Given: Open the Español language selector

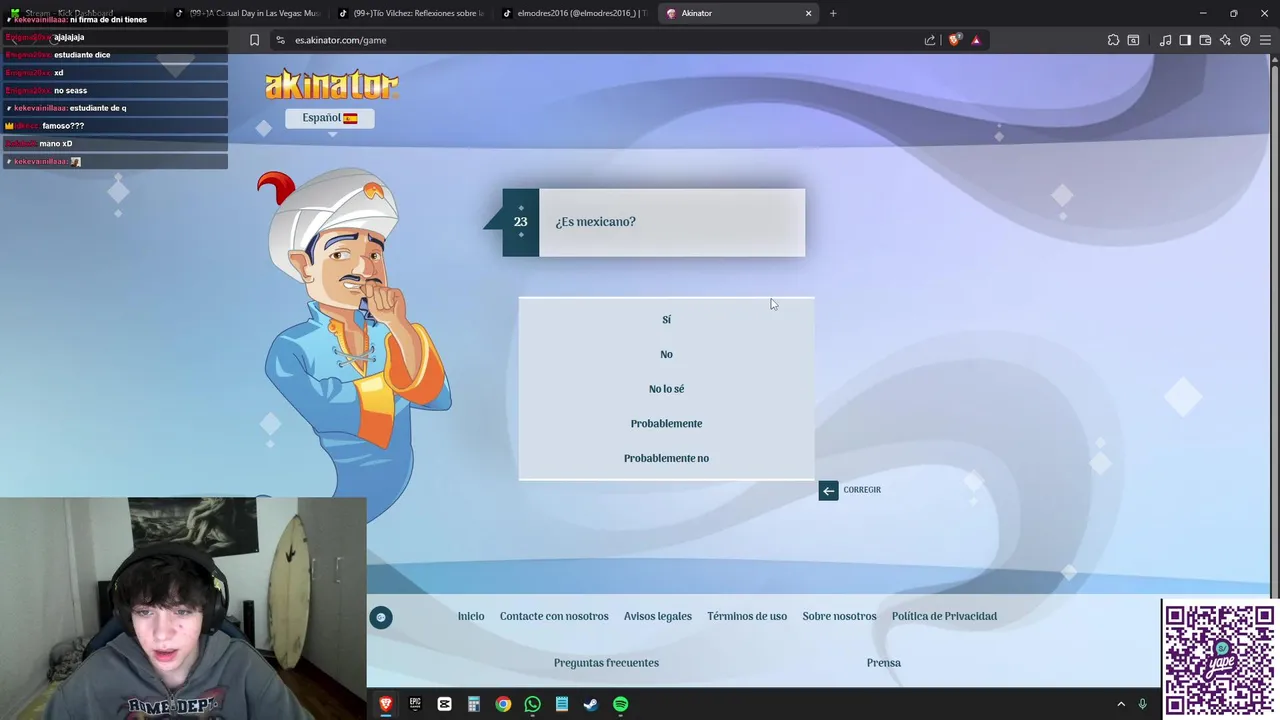Looking at the screenshot, I should tap(330, 118).
